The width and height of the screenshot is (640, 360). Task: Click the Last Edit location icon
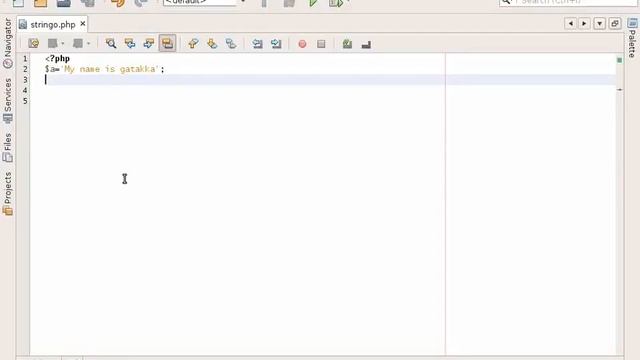click(x=34, y=44)
